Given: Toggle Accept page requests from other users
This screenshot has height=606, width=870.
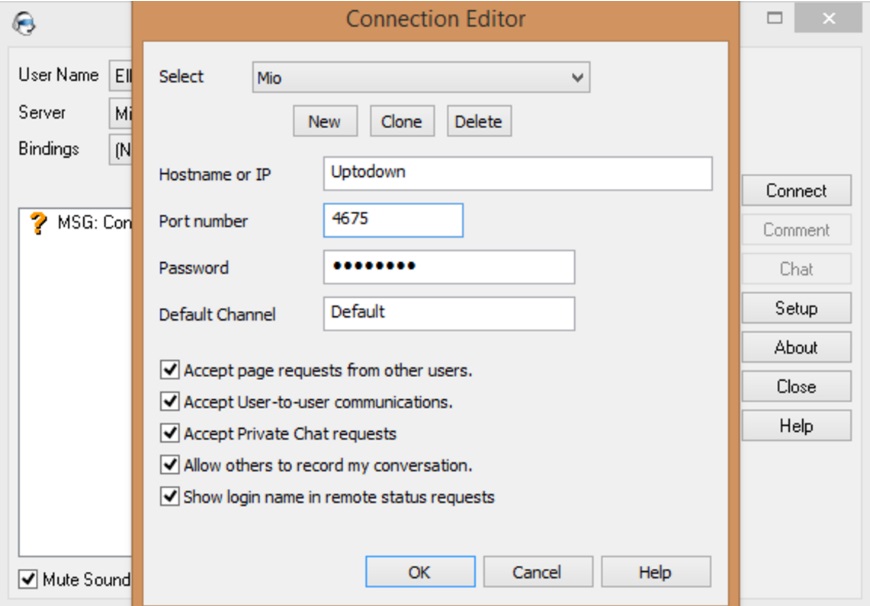Looking at the screenshot, I should pyautogui.click(x=170, y=370).
